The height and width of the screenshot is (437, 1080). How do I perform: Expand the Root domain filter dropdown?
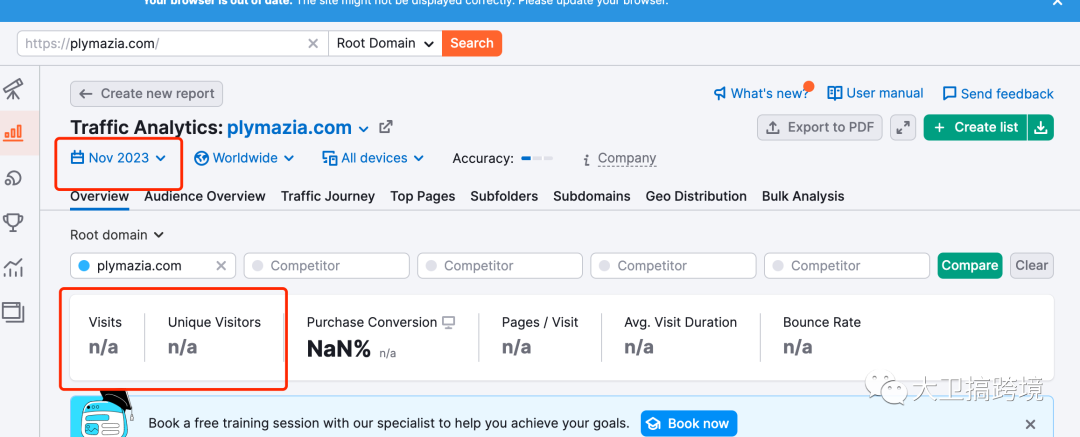click(x=117, y=235)
